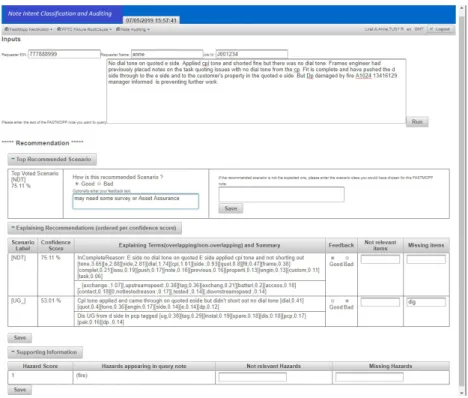468x398 pixels.
Task: Mark the NDT row feedback as Good
Action: point(332,258)
